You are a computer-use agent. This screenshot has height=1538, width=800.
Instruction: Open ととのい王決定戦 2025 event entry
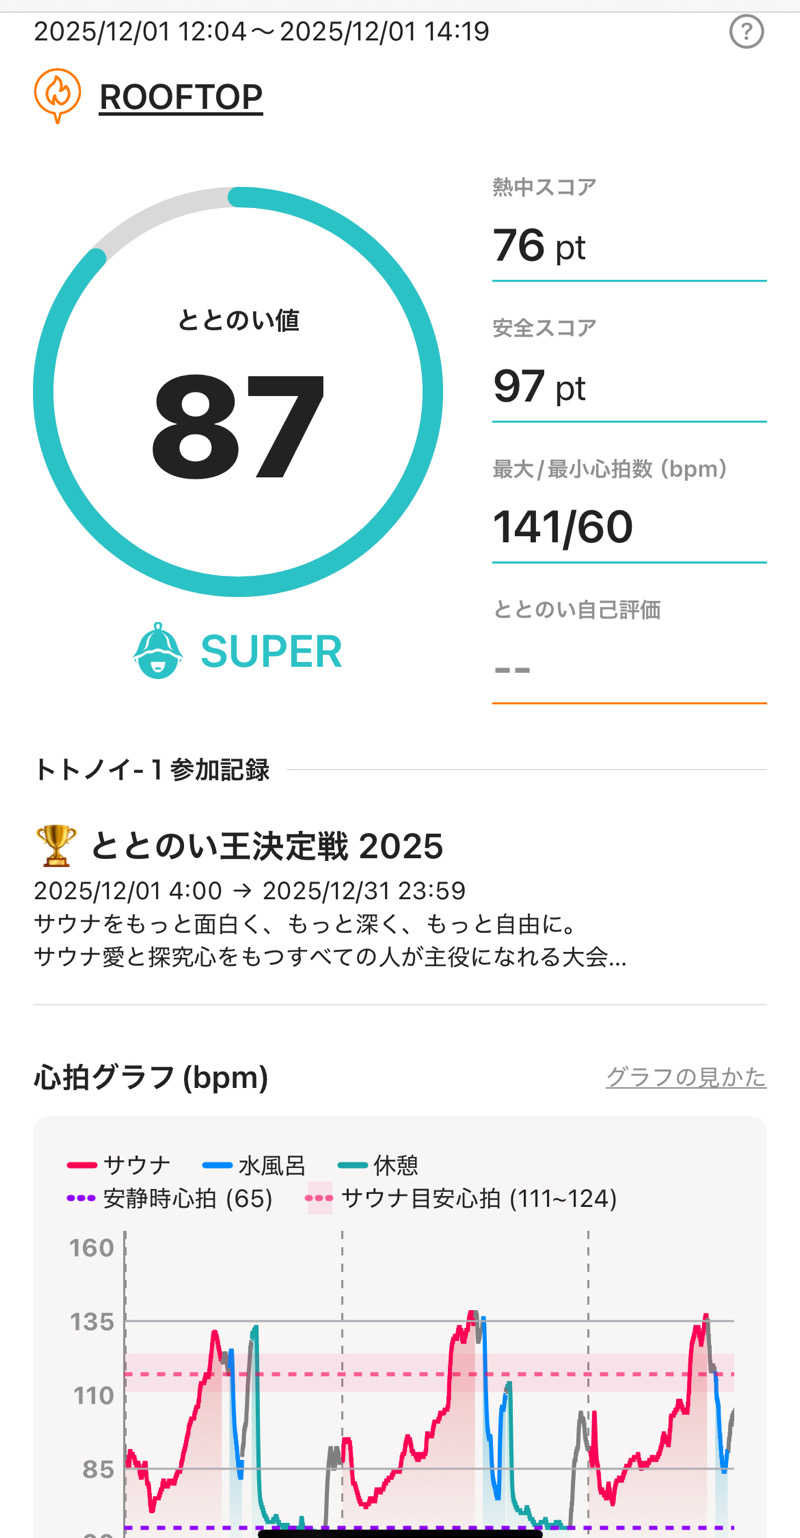(266, 847)
